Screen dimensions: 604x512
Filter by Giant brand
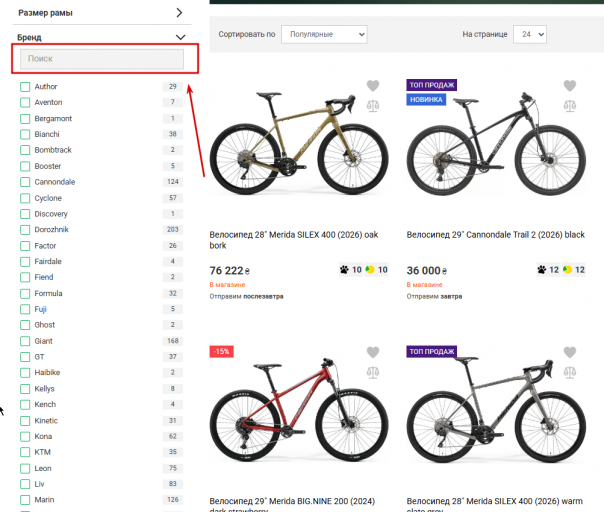(25, 341)
